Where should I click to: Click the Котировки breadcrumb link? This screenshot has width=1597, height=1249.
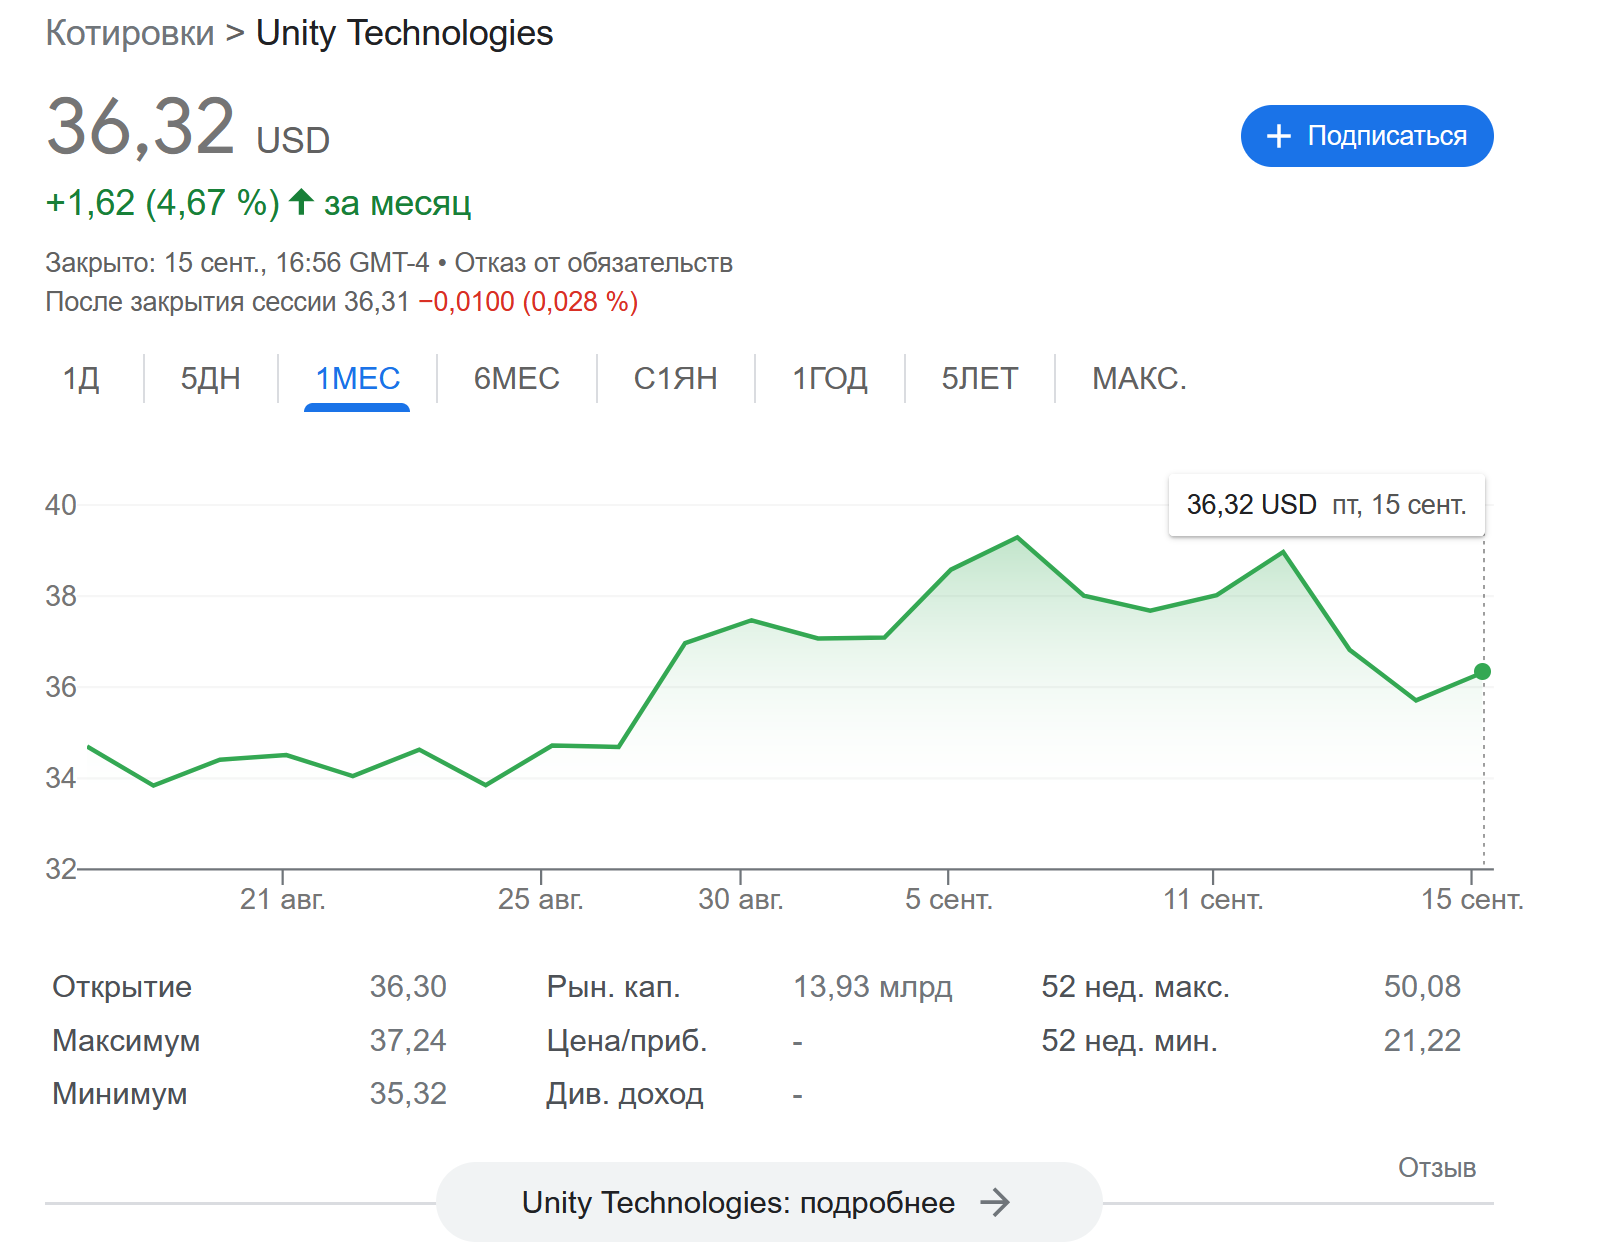pyautogui.click(x=130, y=33)
